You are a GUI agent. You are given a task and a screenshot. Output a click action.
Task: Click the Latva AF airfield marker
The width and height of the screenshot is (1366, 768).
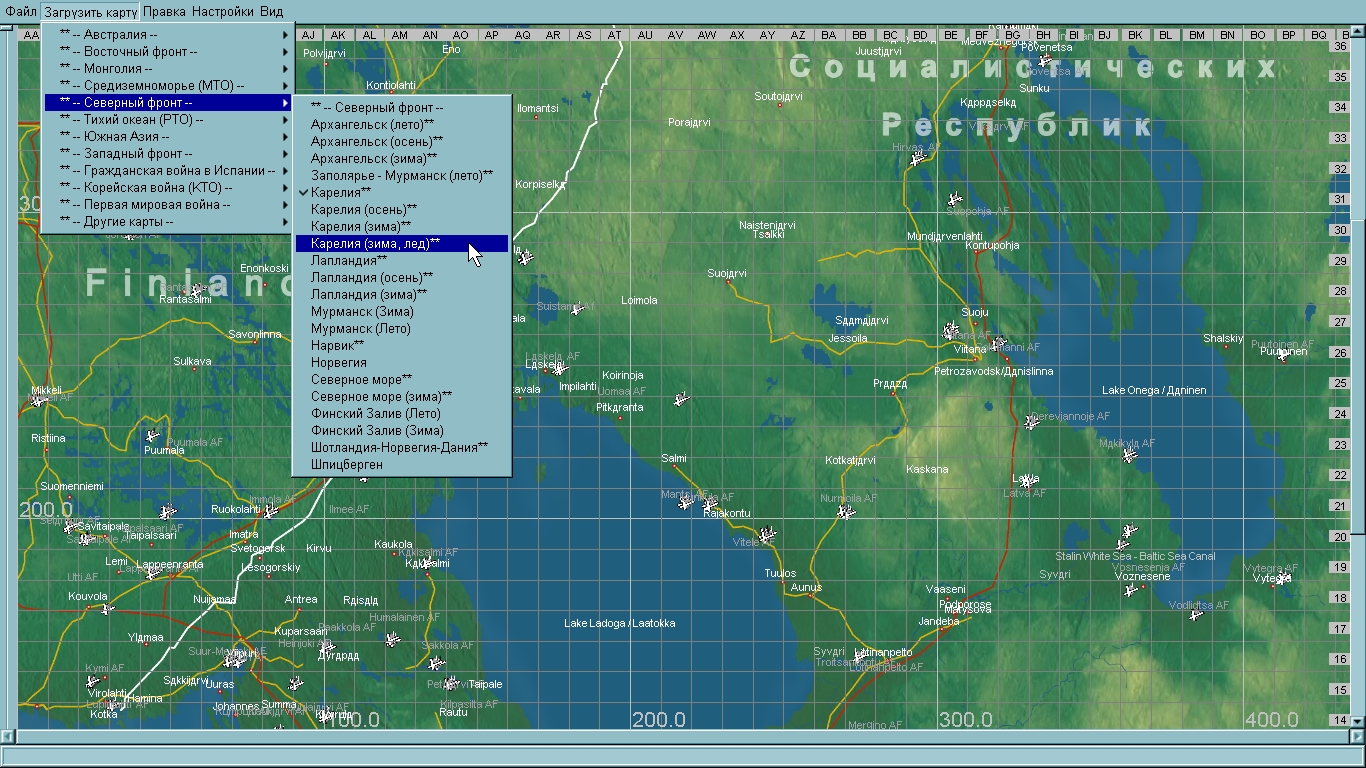1027,481
